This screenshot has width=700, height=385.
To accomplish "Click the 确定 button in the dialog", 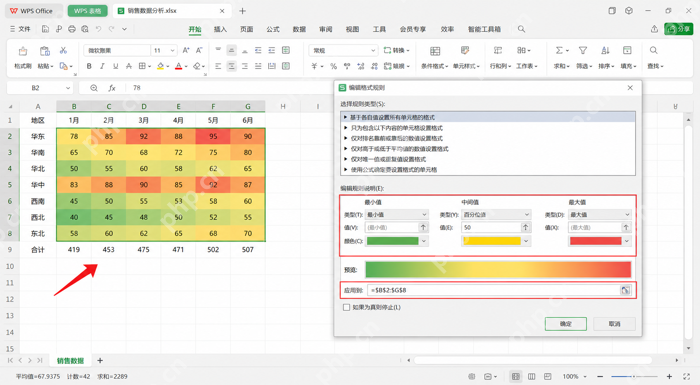I will point(566,324).
